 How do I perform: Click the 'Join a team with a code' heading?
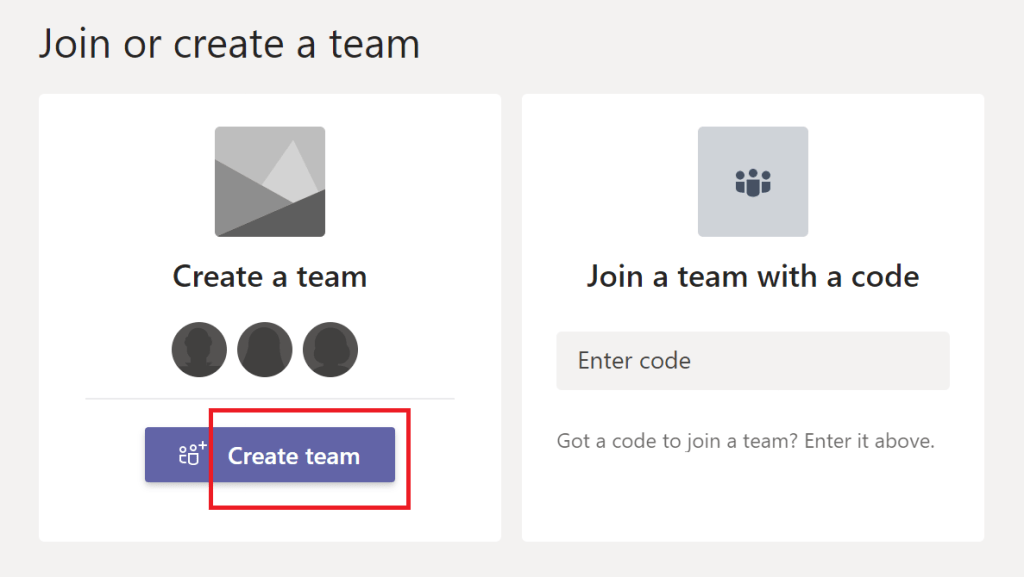point(752,276)
